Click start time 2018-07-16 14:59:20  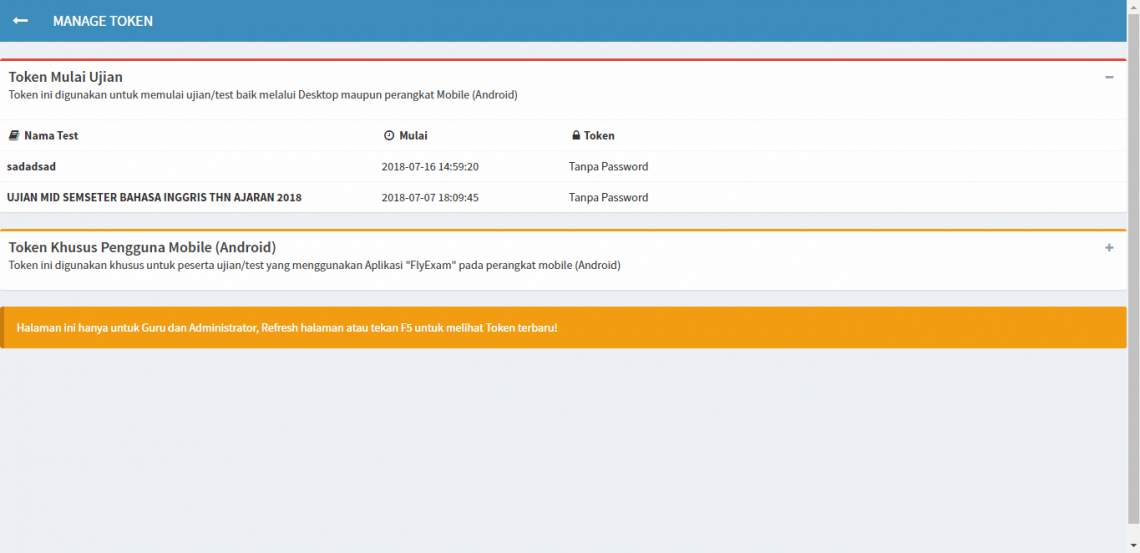tap(430, 167)
